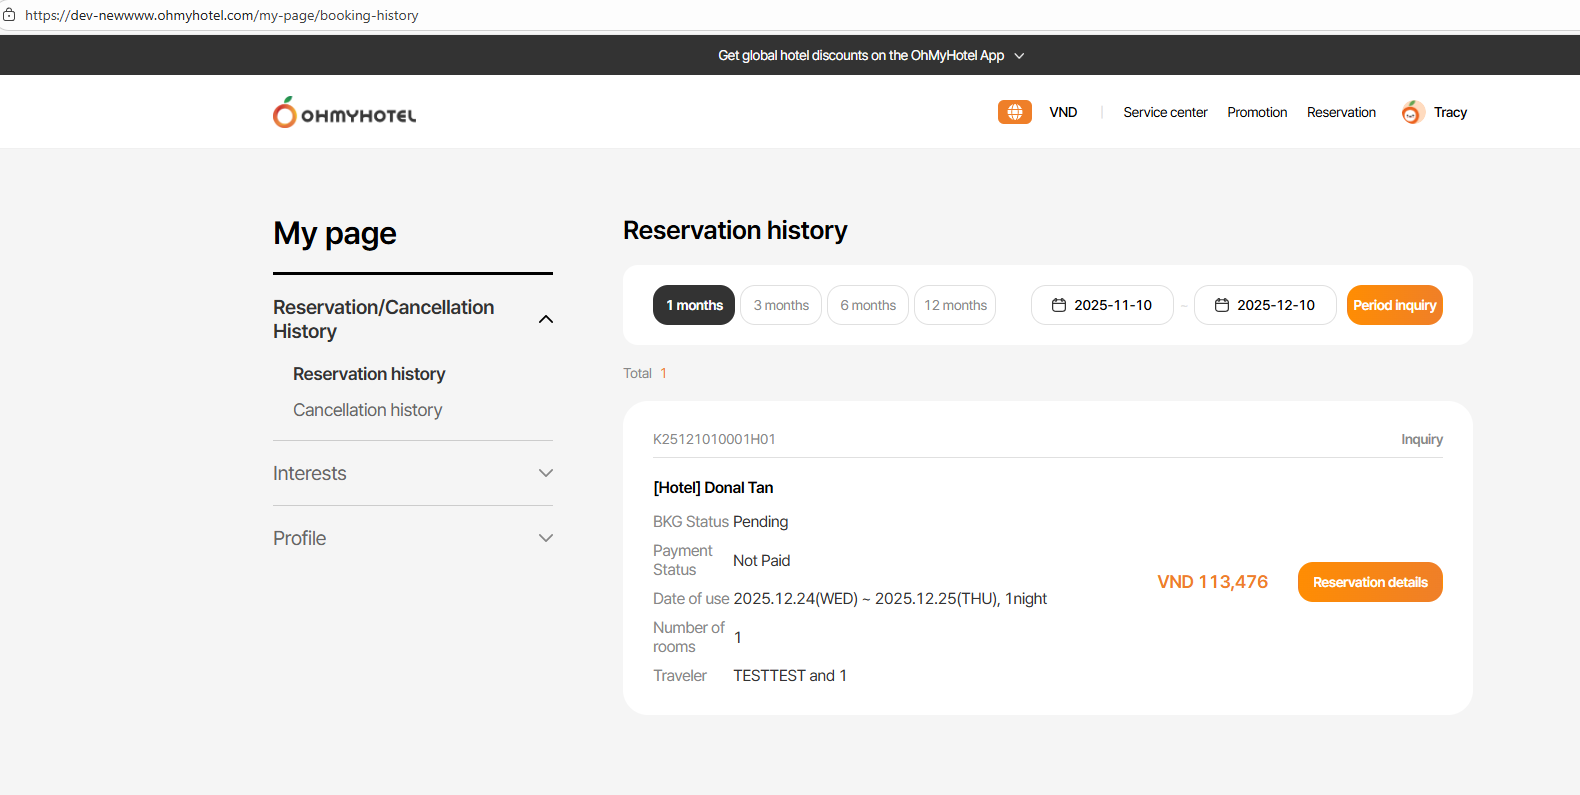1580x795 pixels.
Task: Collapse the Reservation/Cancellation History section
Action: tap(546, 319)
